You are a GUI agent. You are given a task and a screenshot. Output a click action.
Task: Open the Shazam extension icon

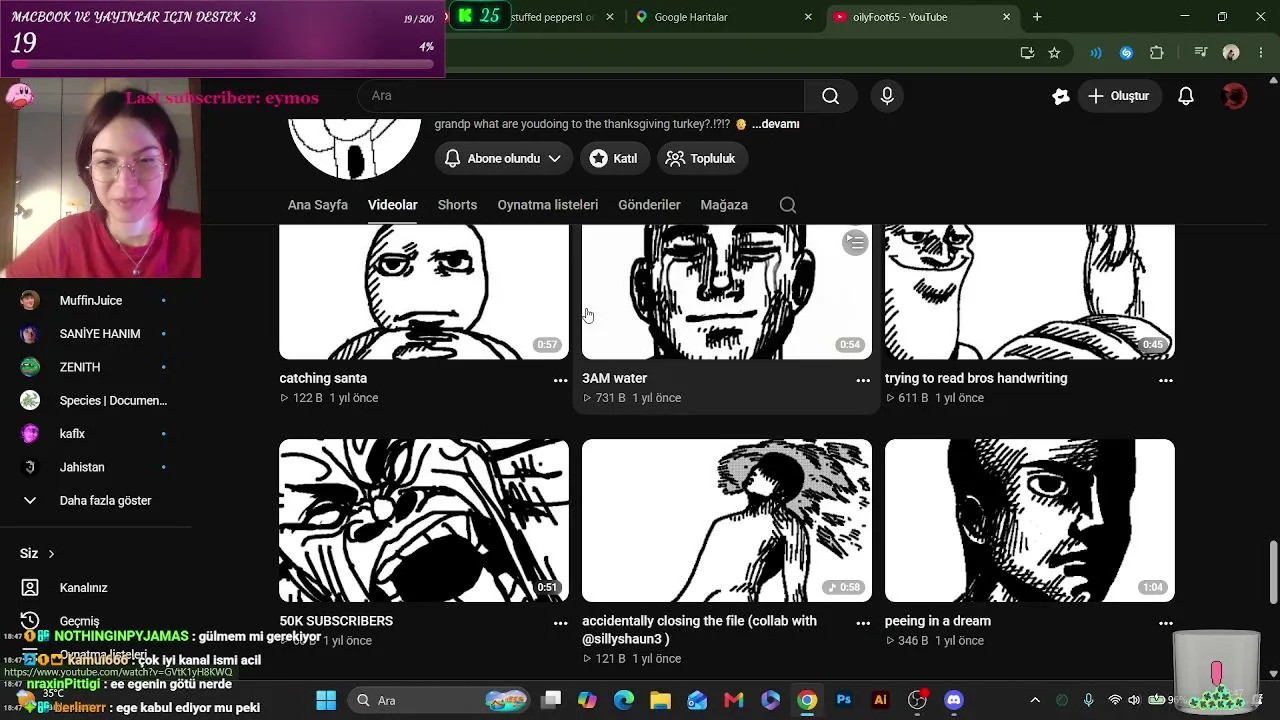(1126, 53)
